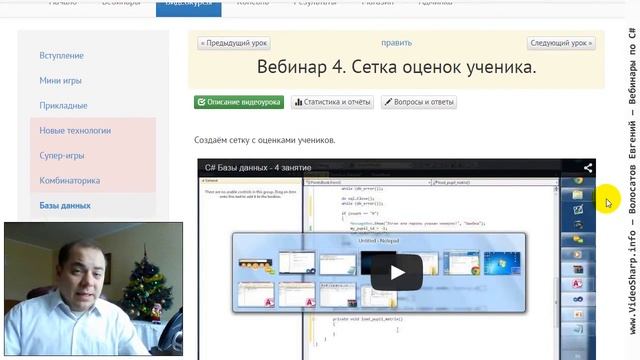The height and width of the screenshot is (360, 640).
Task: Open the Описание видеоурока button
Action: point(239,102)
